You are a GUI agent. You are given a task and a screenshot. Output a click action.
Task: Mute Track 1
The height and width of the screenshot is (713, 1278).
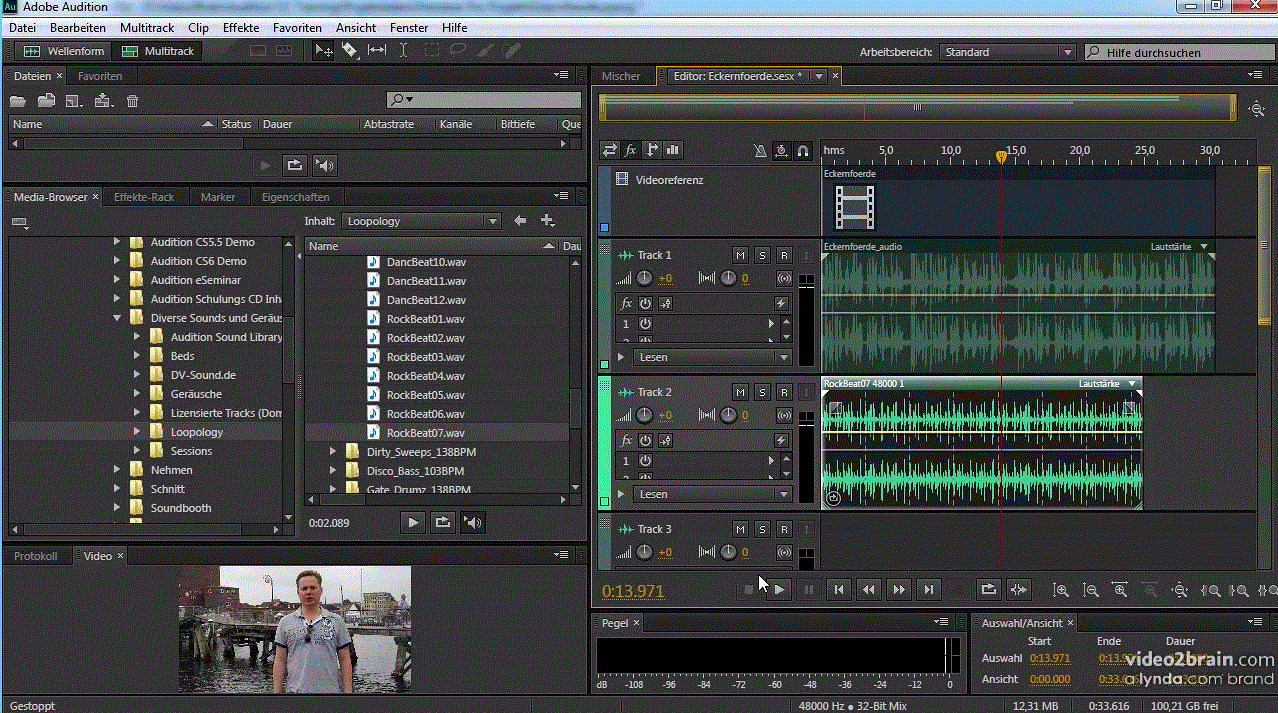pyautogui.click(x=740, y=255)
